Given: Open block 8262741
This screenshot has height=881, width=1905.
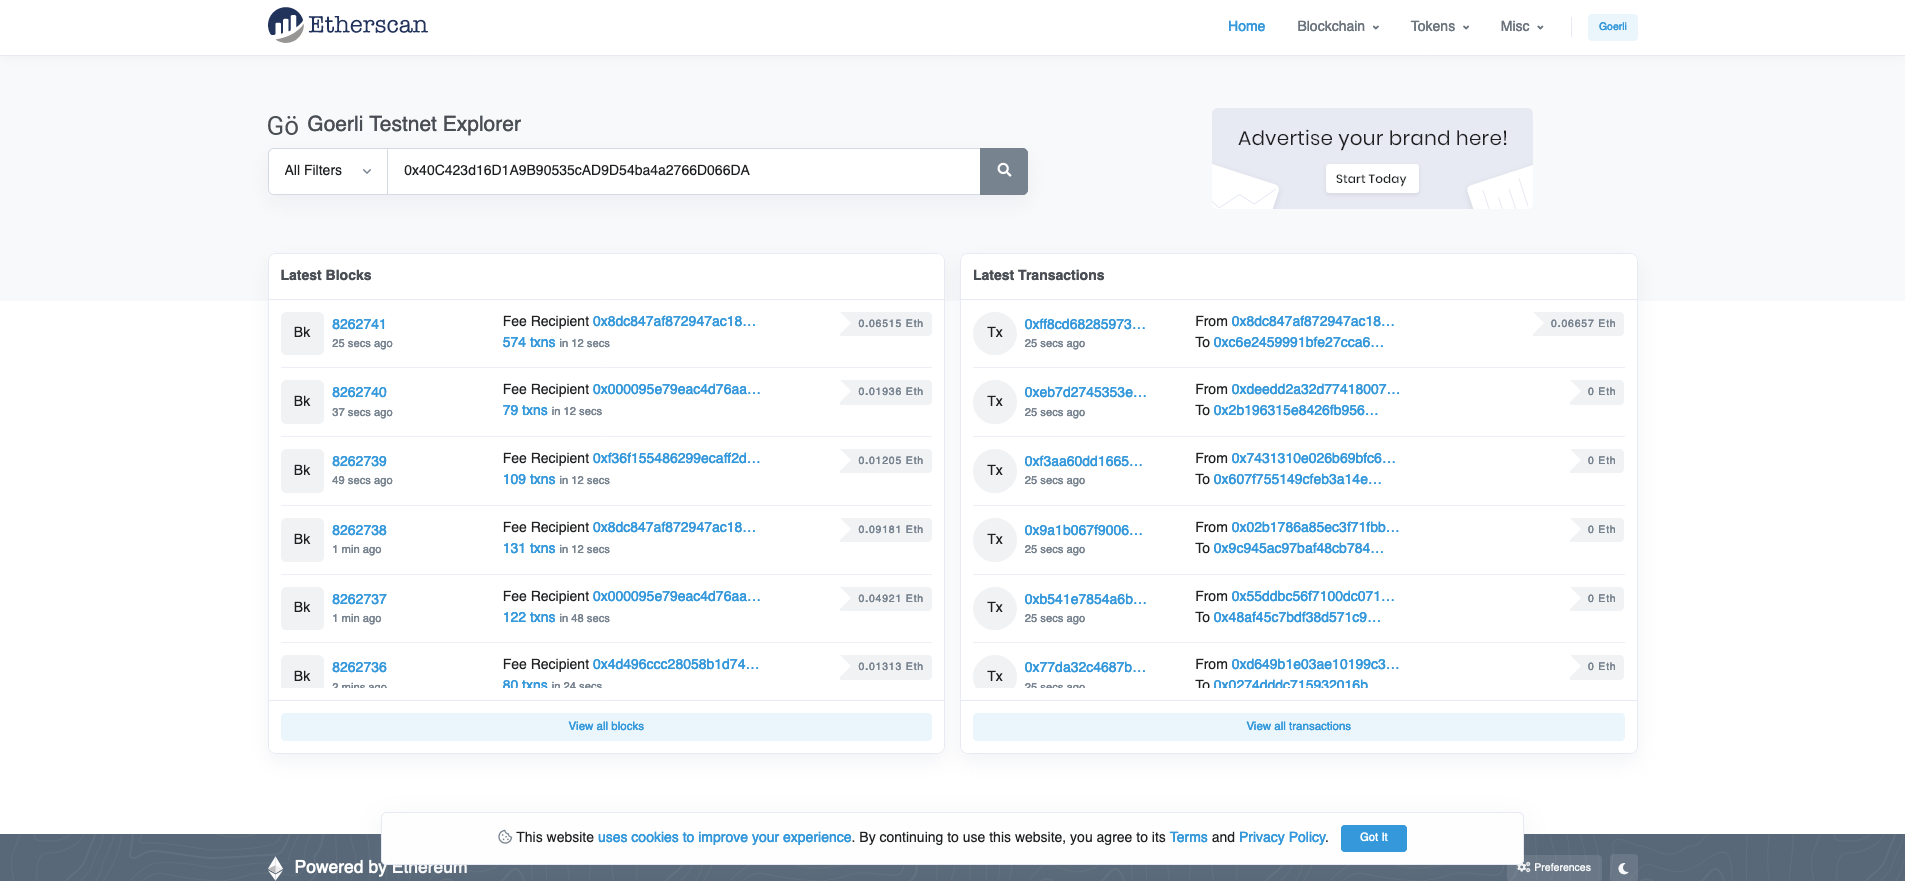Looking at the screenshot, I should click(x=359, y=325).
